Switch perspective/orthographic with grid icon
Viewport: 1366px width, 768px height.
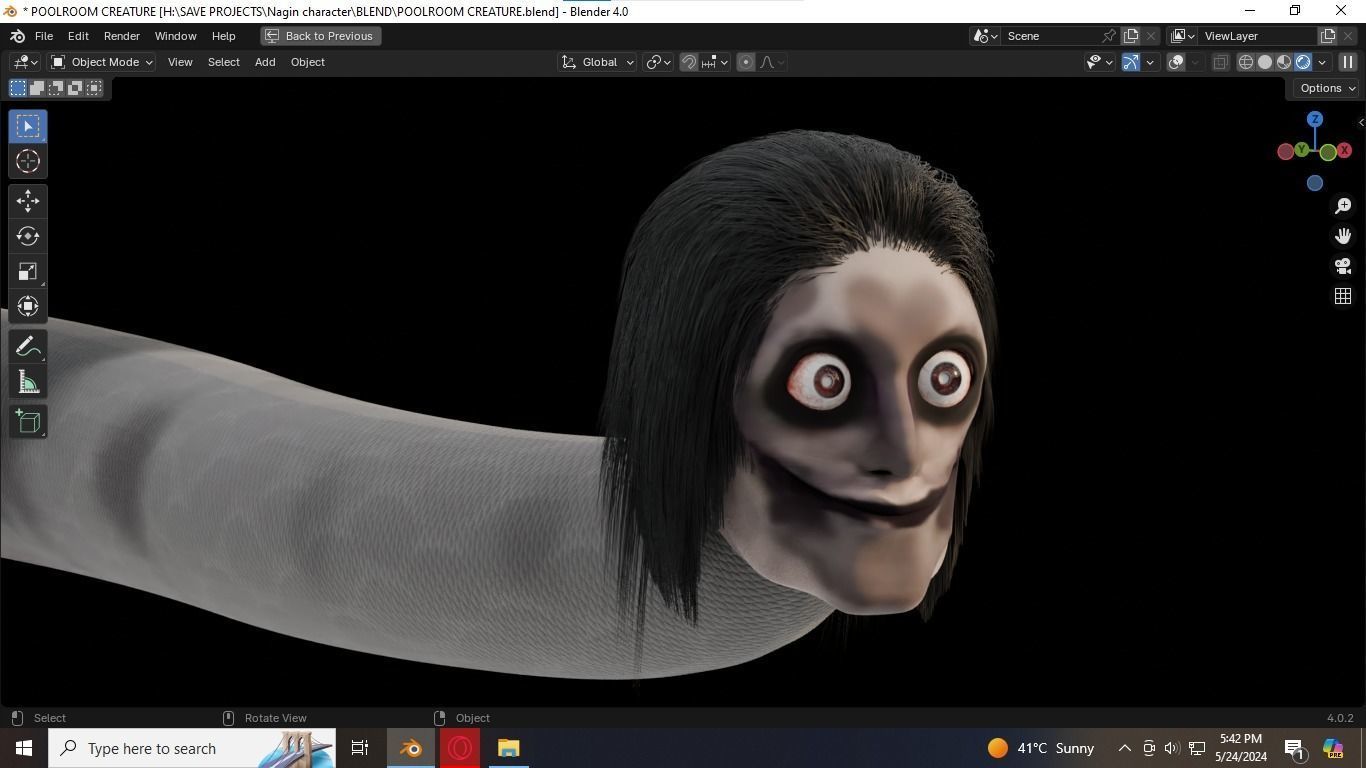pyautogui.click(x=1343, y=296)
